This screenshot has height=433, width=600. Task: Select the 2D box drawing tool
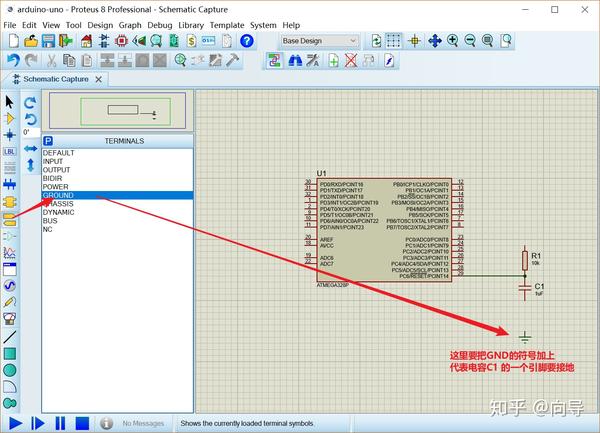point(10,353)
